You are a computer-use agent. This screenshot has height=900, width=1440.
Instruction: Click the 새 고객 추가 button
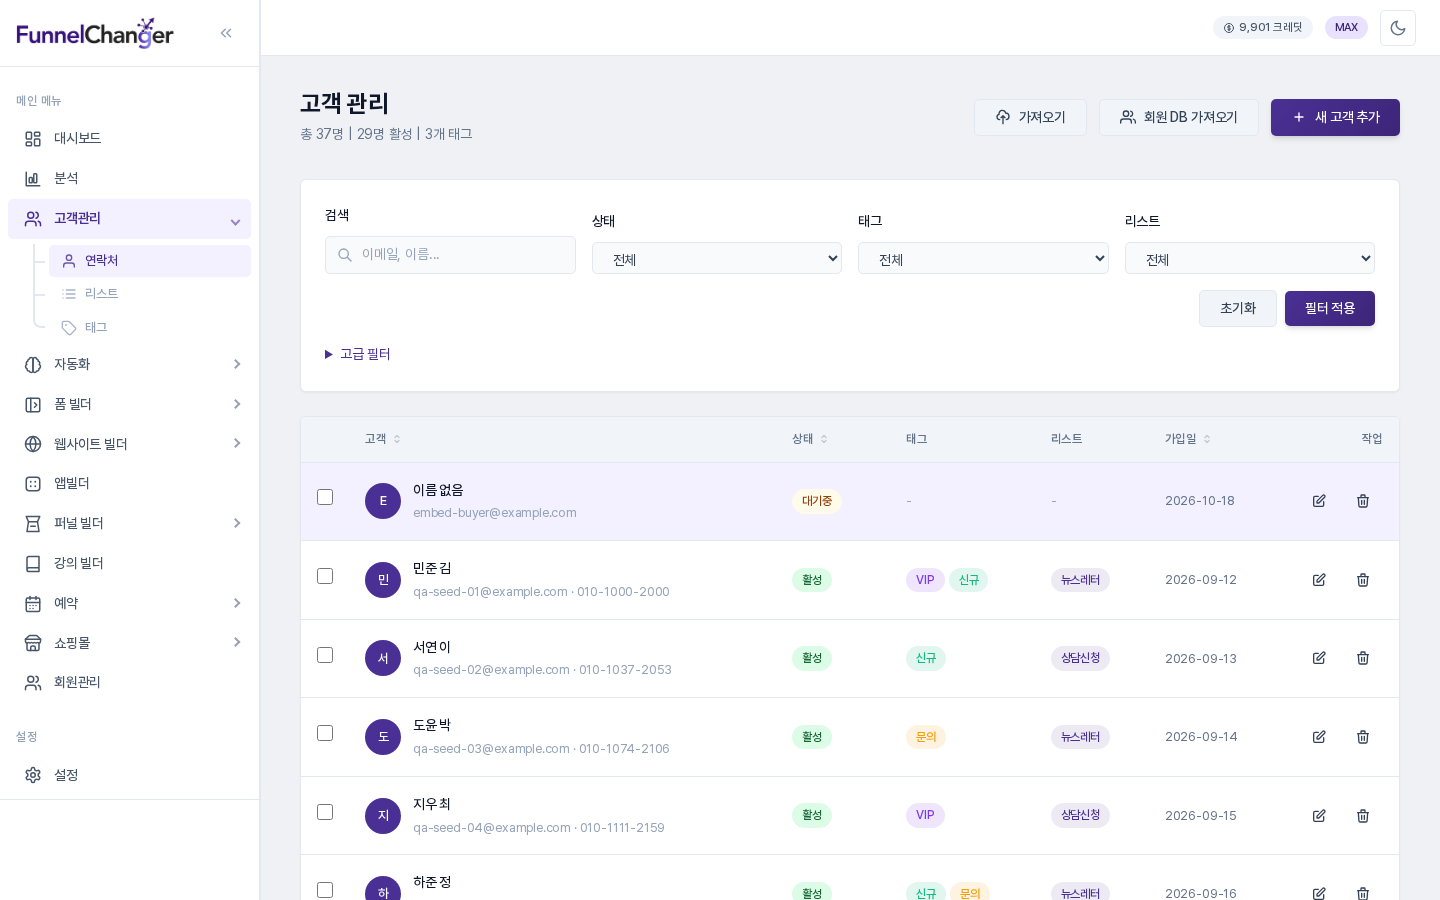(x=1335, y=117)
